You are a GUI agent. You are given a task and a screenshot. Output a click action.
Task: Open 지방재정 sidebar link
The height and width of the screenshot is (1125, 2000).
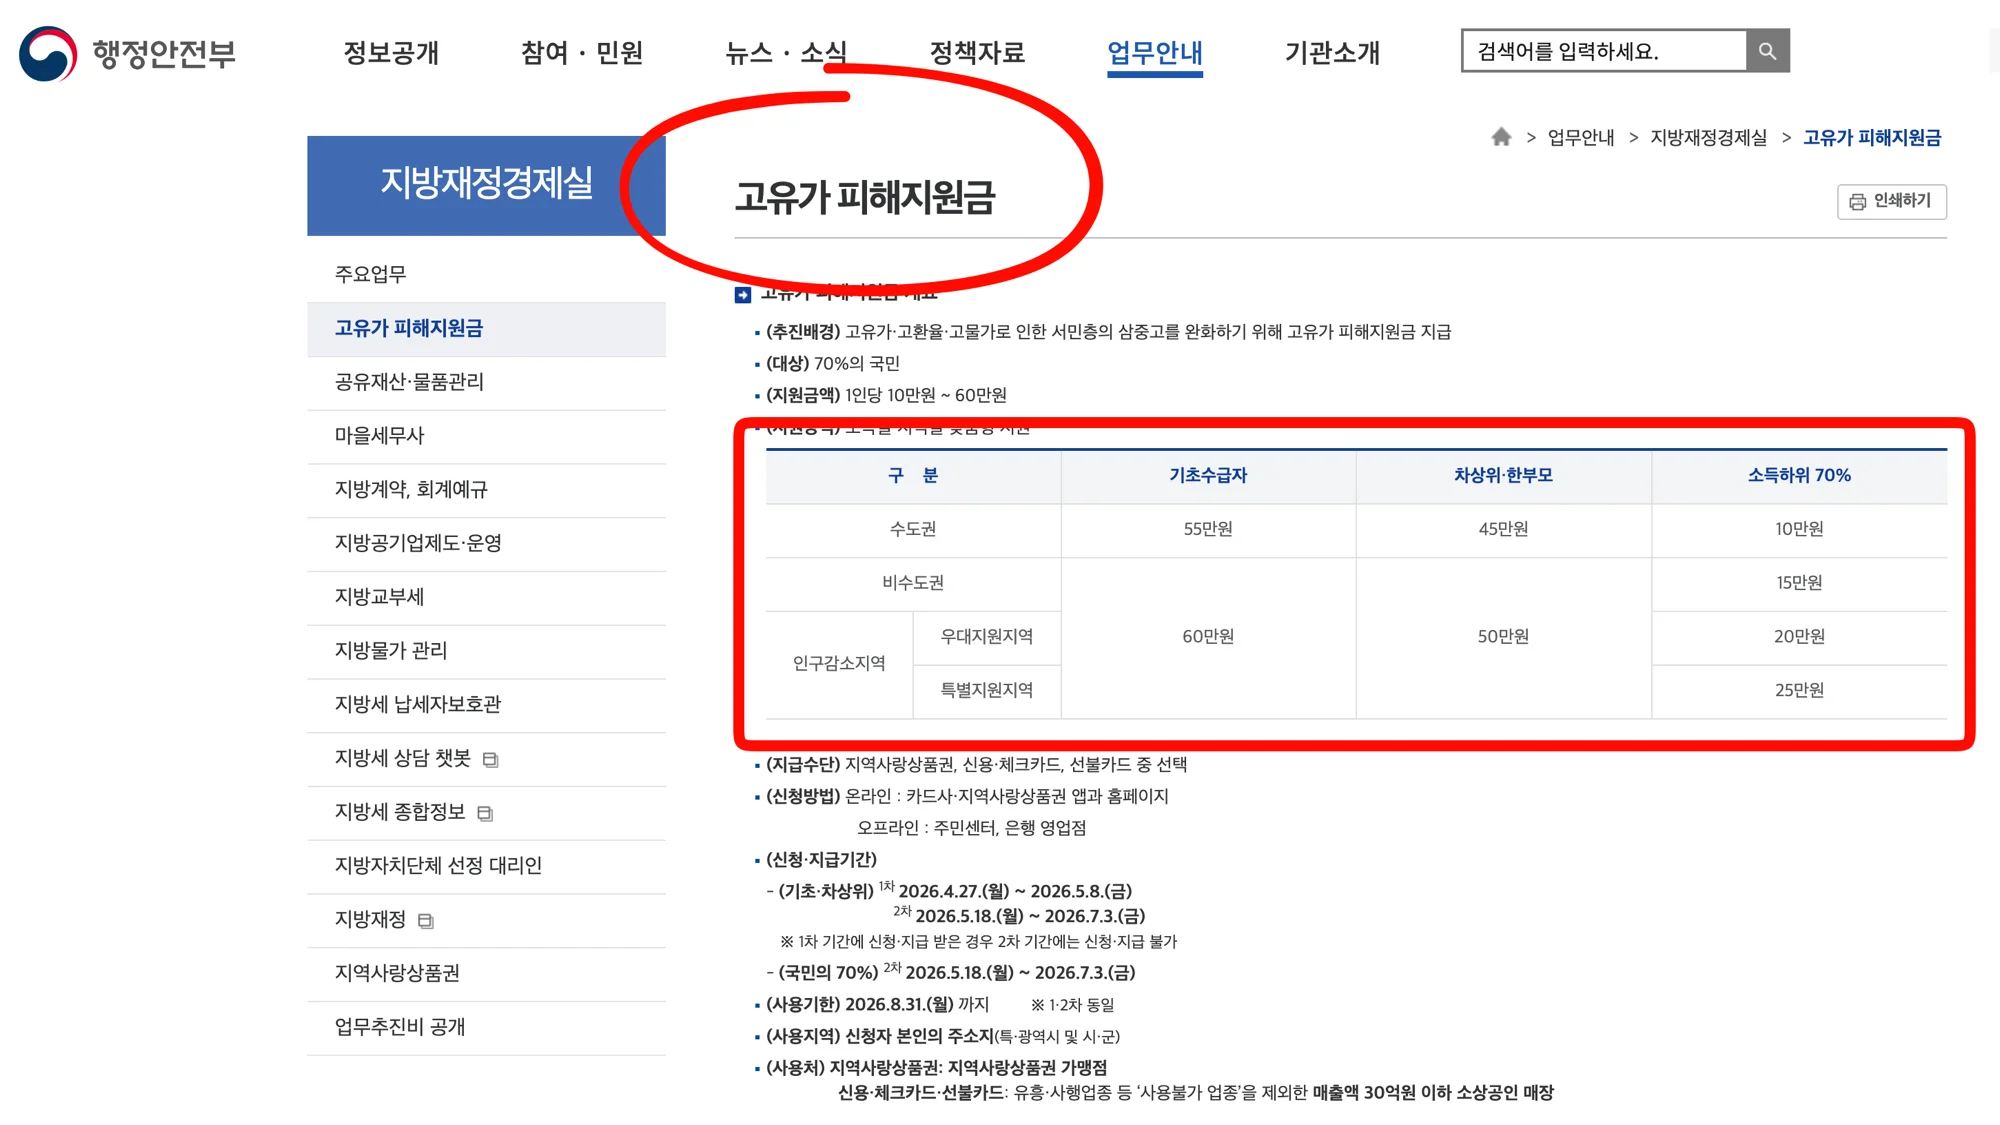coord(486,920)
